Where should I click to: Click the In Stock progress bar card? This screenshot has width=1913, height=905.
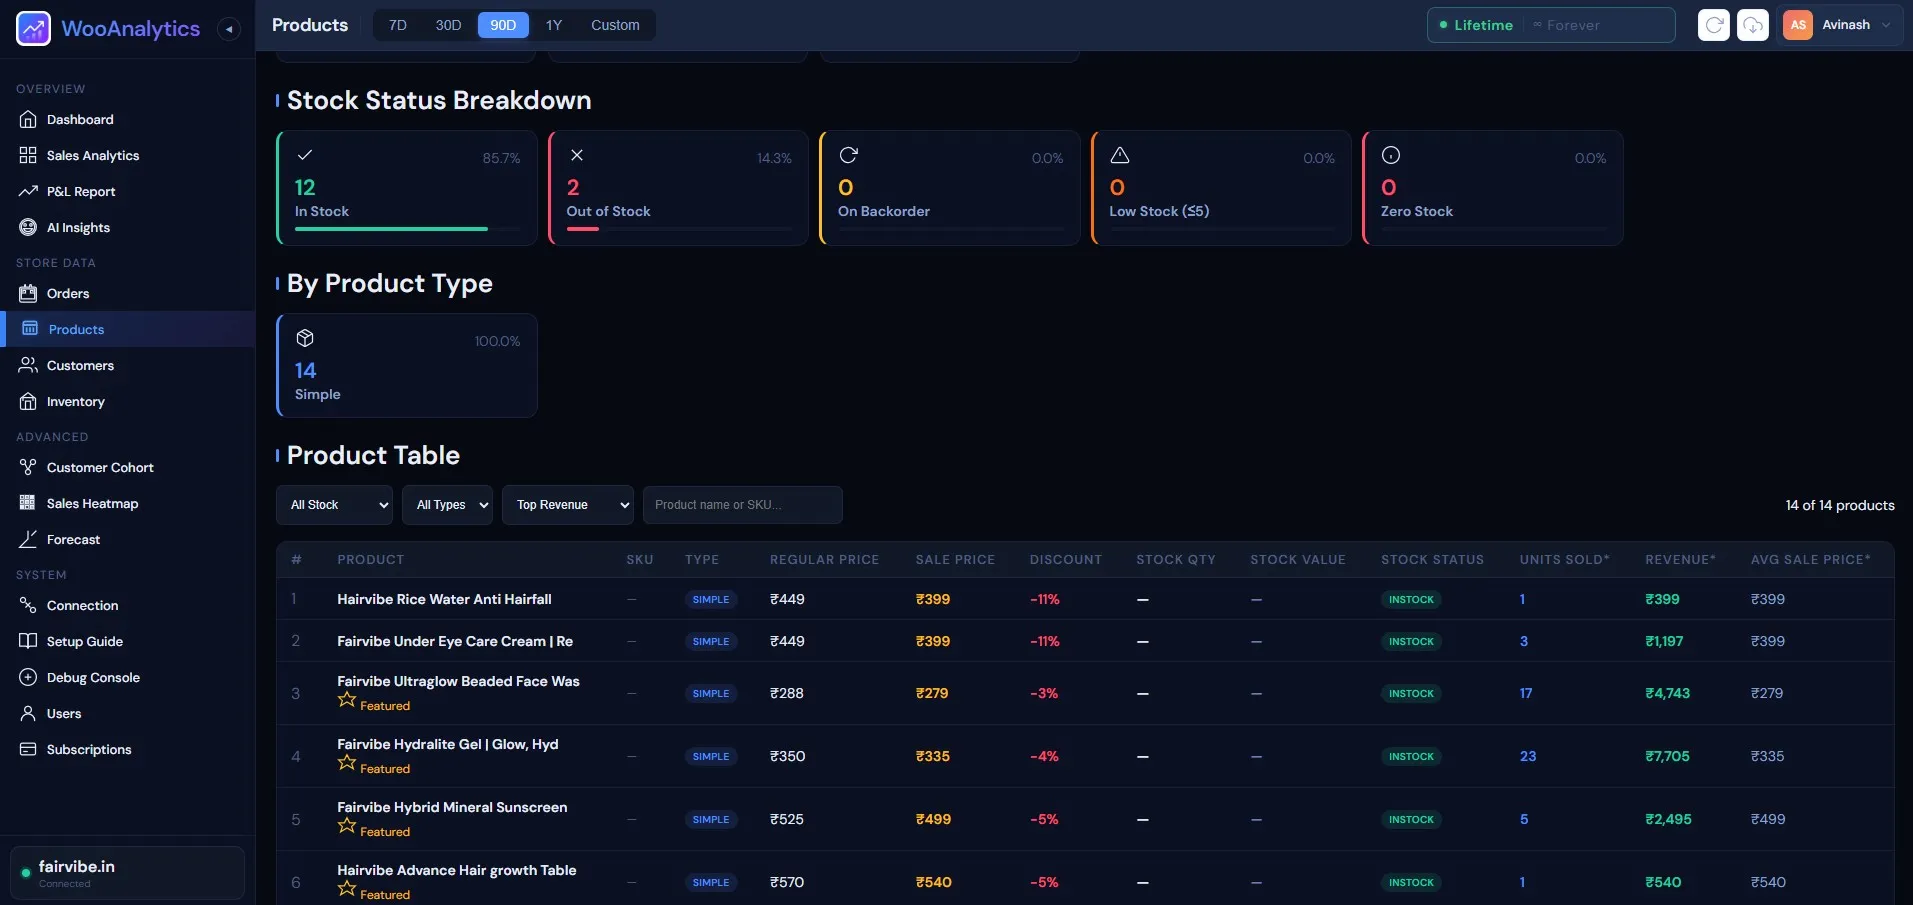tap(407, 188)
